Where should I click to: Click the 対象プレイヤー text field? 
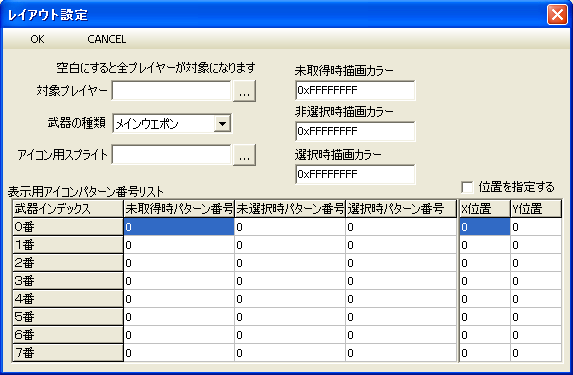point(171,91)
